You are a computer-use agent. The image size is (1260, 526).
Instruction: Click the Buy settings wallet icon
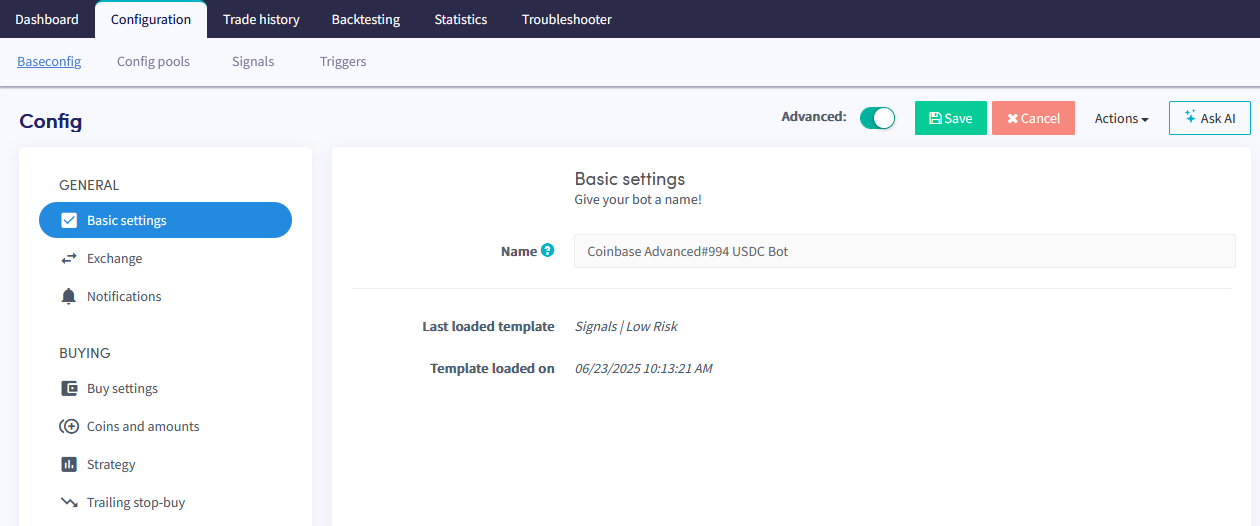pyautogui.click(x=69, y=388)
